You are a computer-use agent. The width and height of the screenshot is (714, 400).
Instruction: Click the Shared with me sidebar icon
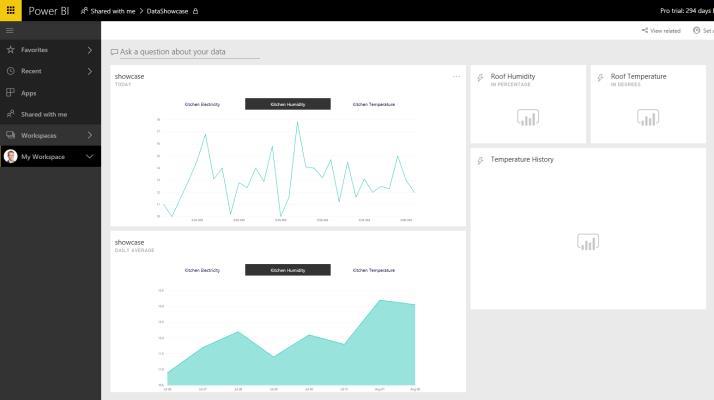10,114
